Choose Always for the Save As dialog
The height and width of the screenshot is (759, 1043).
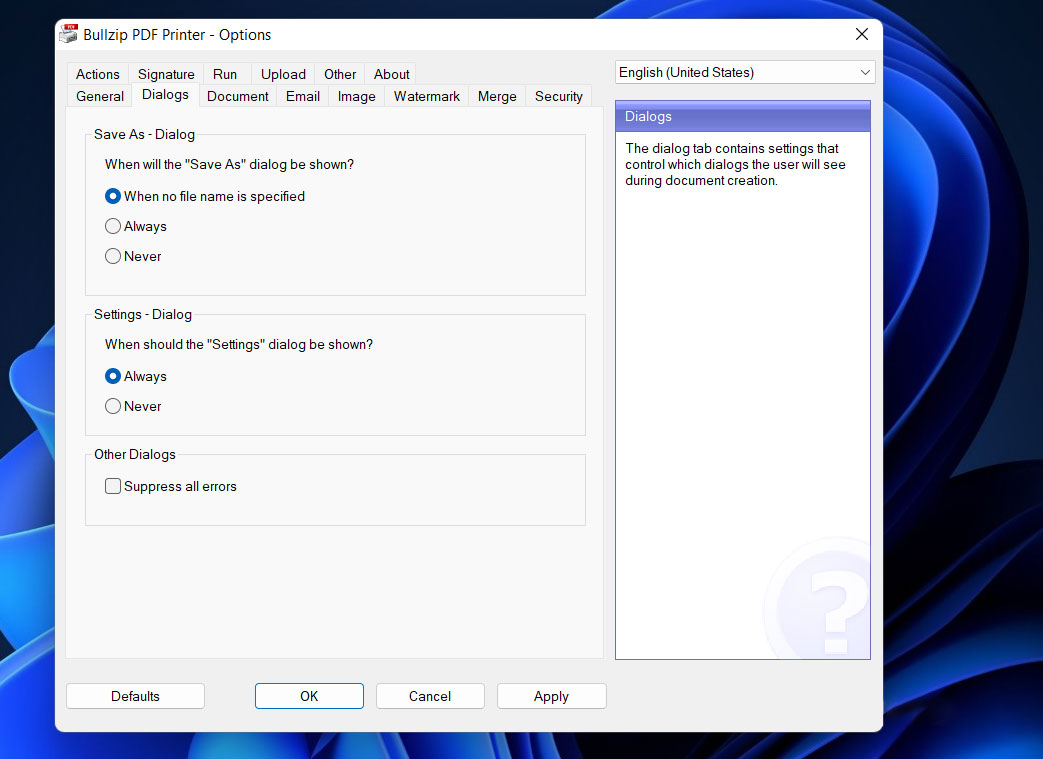coord(113,226)
